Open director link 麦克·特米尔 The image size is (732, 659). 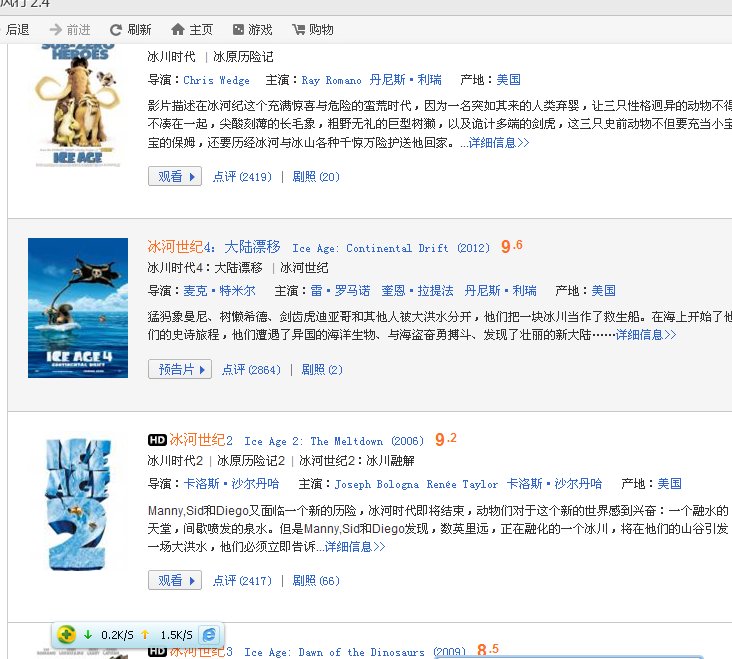click(x=219, y=291)
